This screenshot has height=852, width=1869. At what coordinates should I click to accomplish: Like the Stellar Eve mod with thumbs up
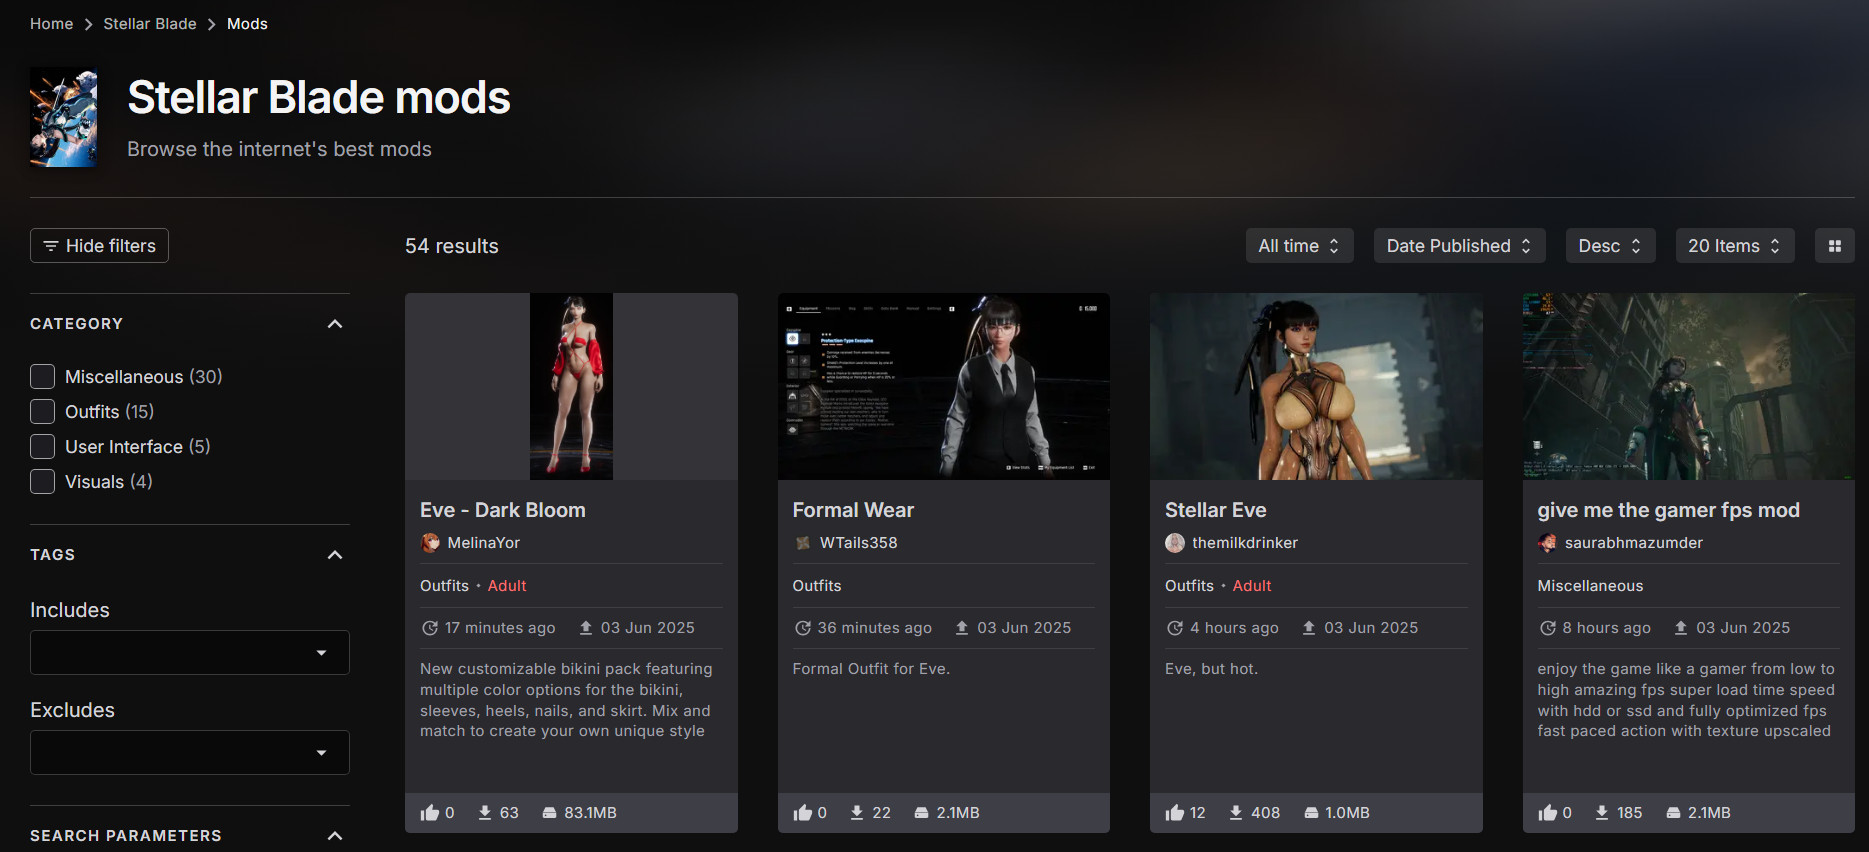1175,813
